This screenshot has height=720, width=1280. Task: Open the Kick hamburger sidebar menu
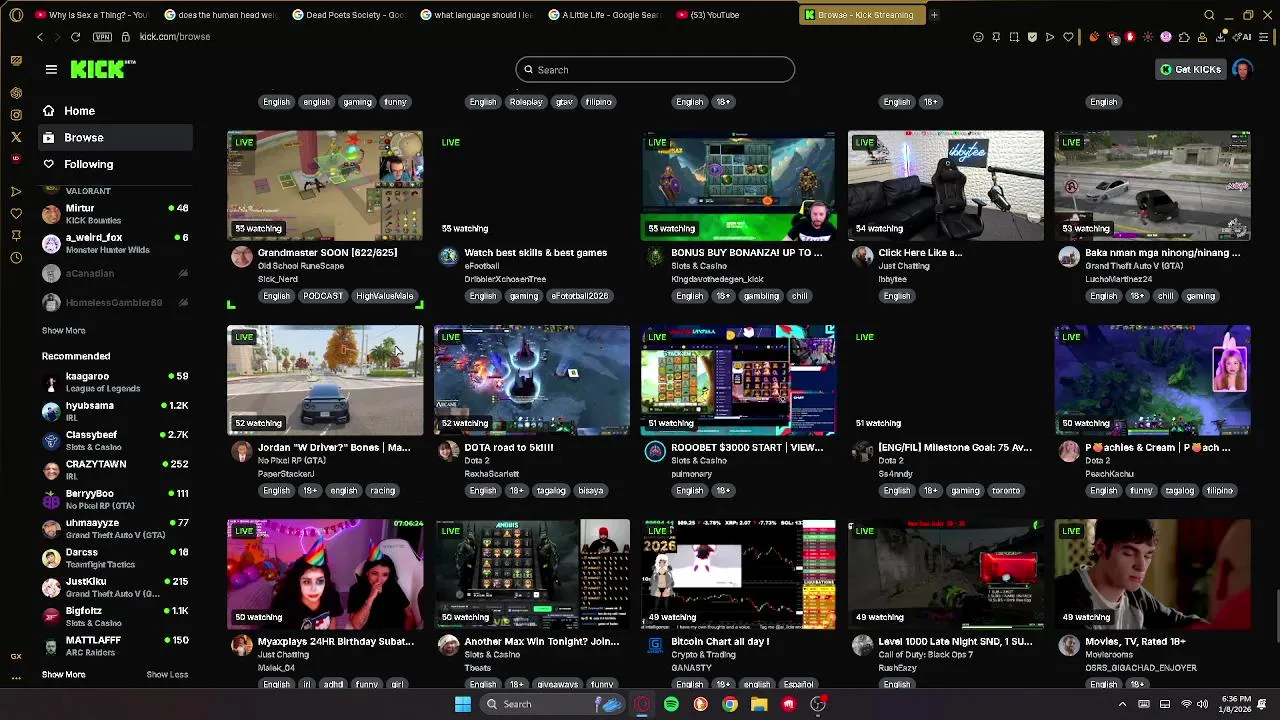point(51,69)
